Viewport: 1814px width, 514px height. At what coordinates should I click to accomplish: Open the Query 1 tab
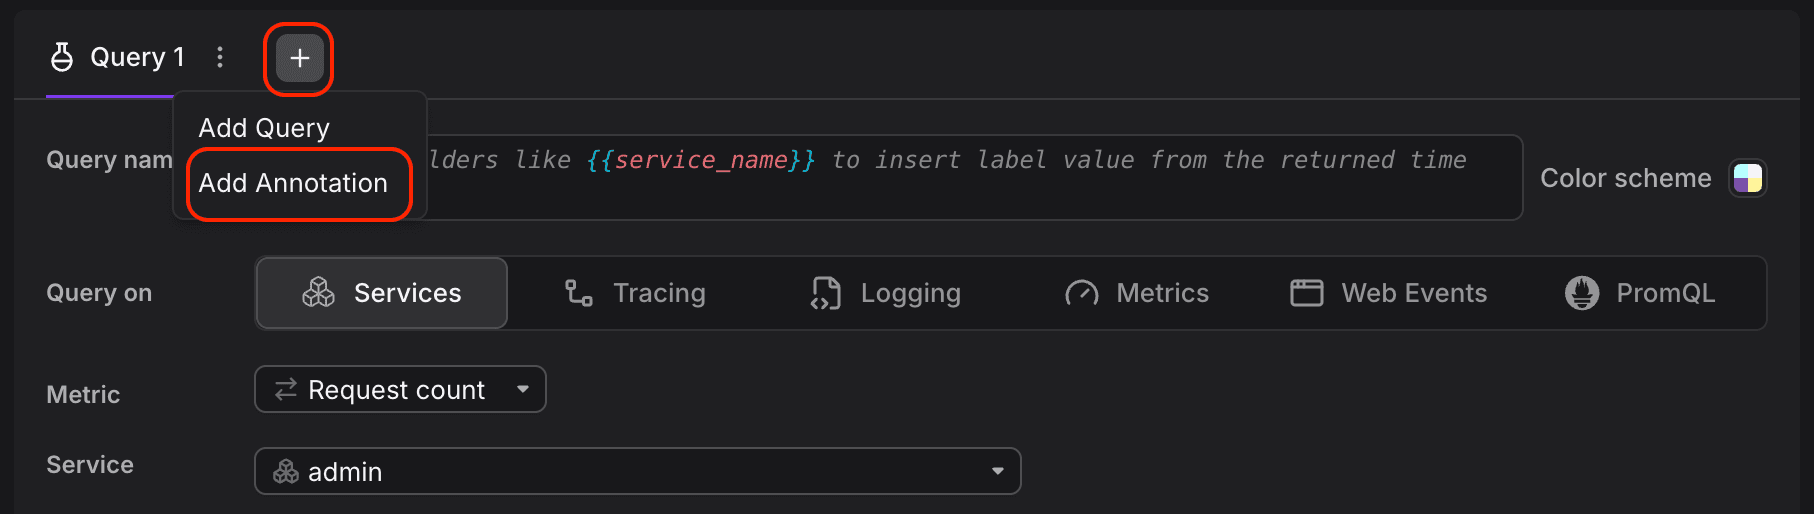click(x=116, y=57)
